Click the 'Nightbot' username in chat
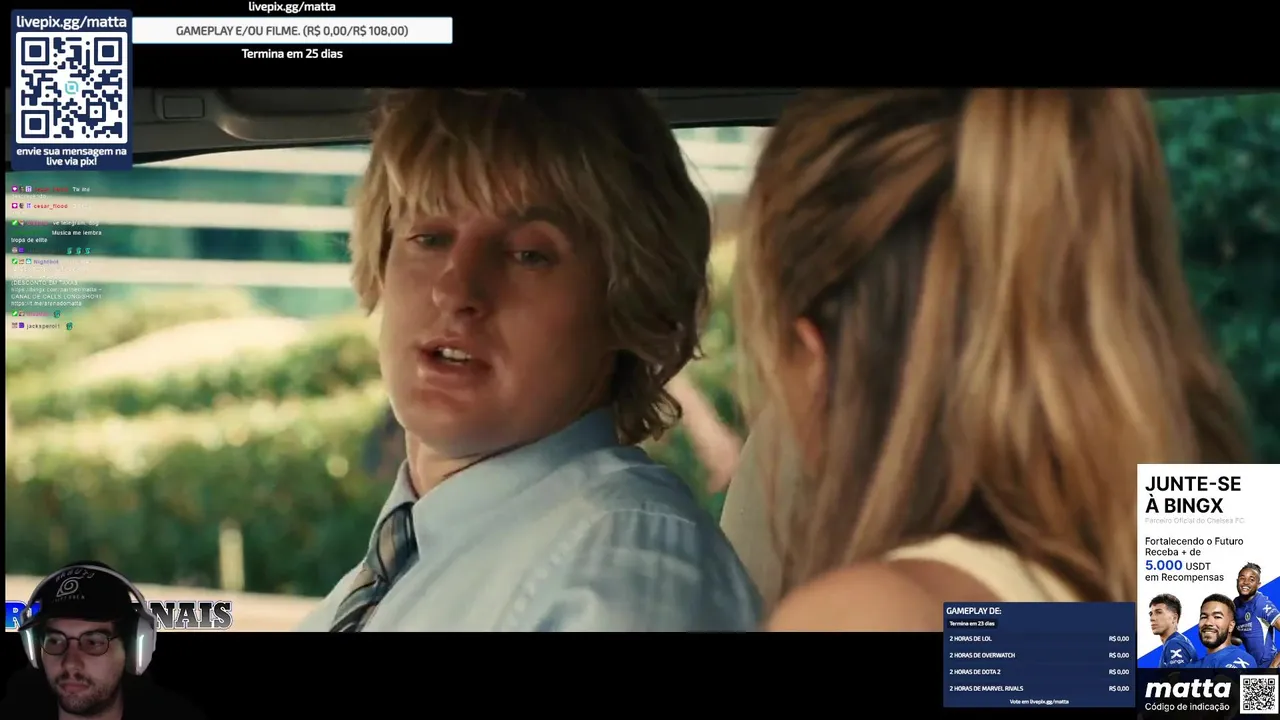Screen dimensions: 1280x720 pyautogui.click(x=46, y=262)
